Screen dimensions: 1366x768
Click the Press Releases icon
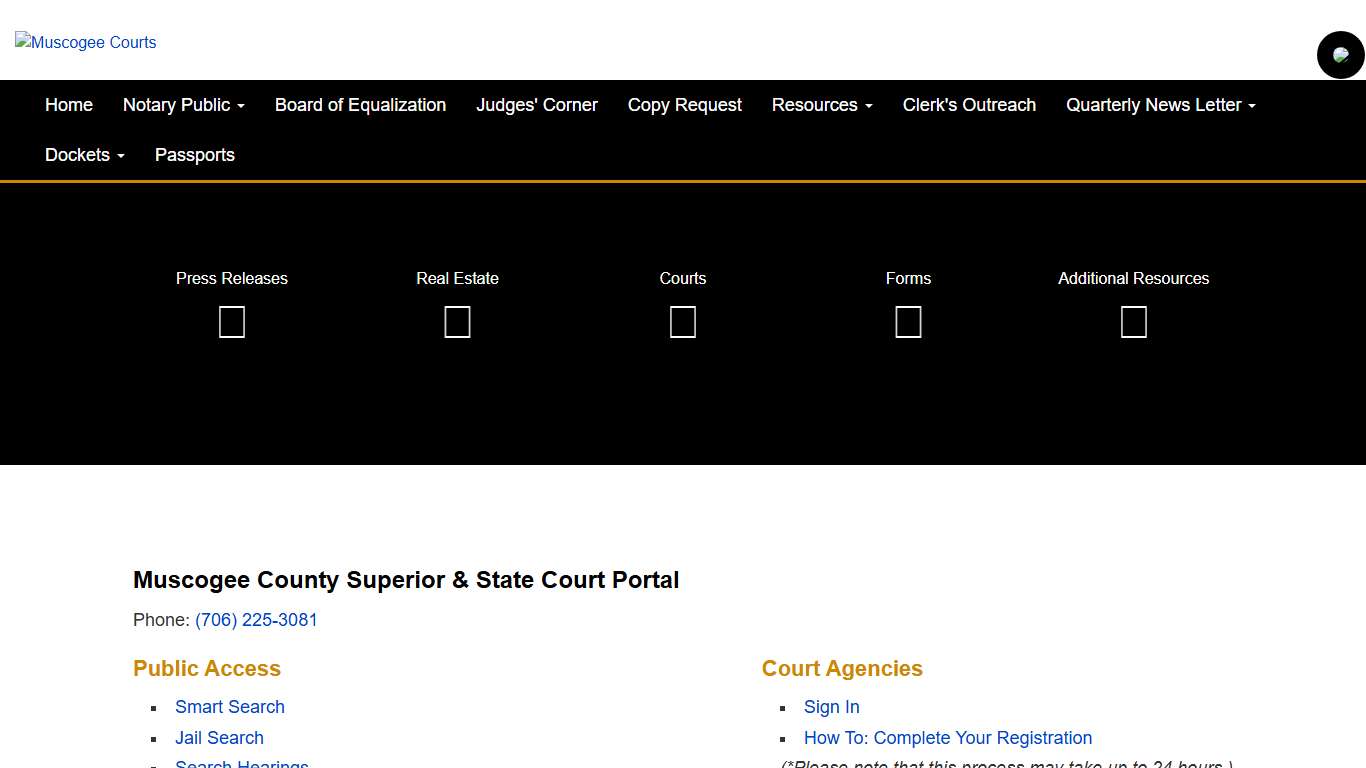pyautogui.click(x=231, y=321)
